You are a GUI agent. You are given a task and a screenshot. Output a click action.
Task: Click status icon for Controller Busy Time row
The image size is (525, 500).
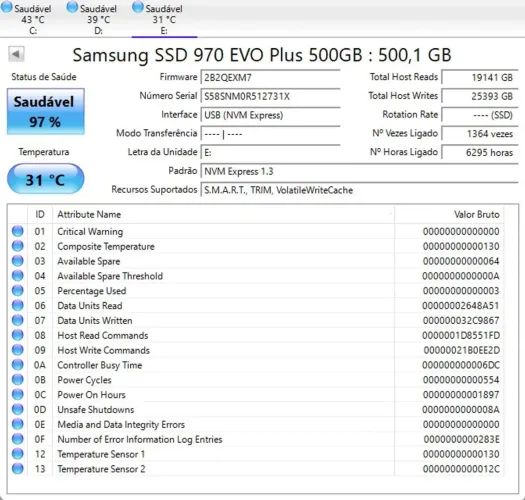17,365
